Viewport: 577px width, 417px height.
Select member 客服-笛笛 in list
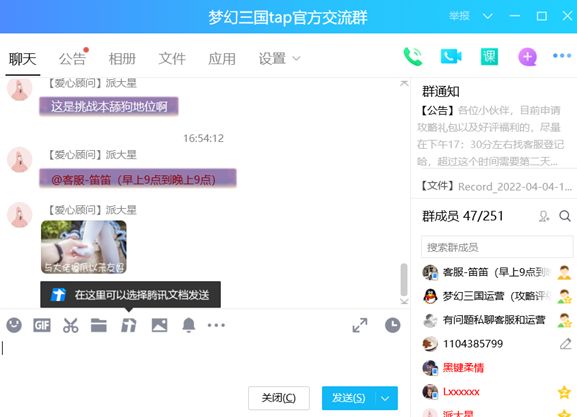pyautogui.click(x=497, y=272)
